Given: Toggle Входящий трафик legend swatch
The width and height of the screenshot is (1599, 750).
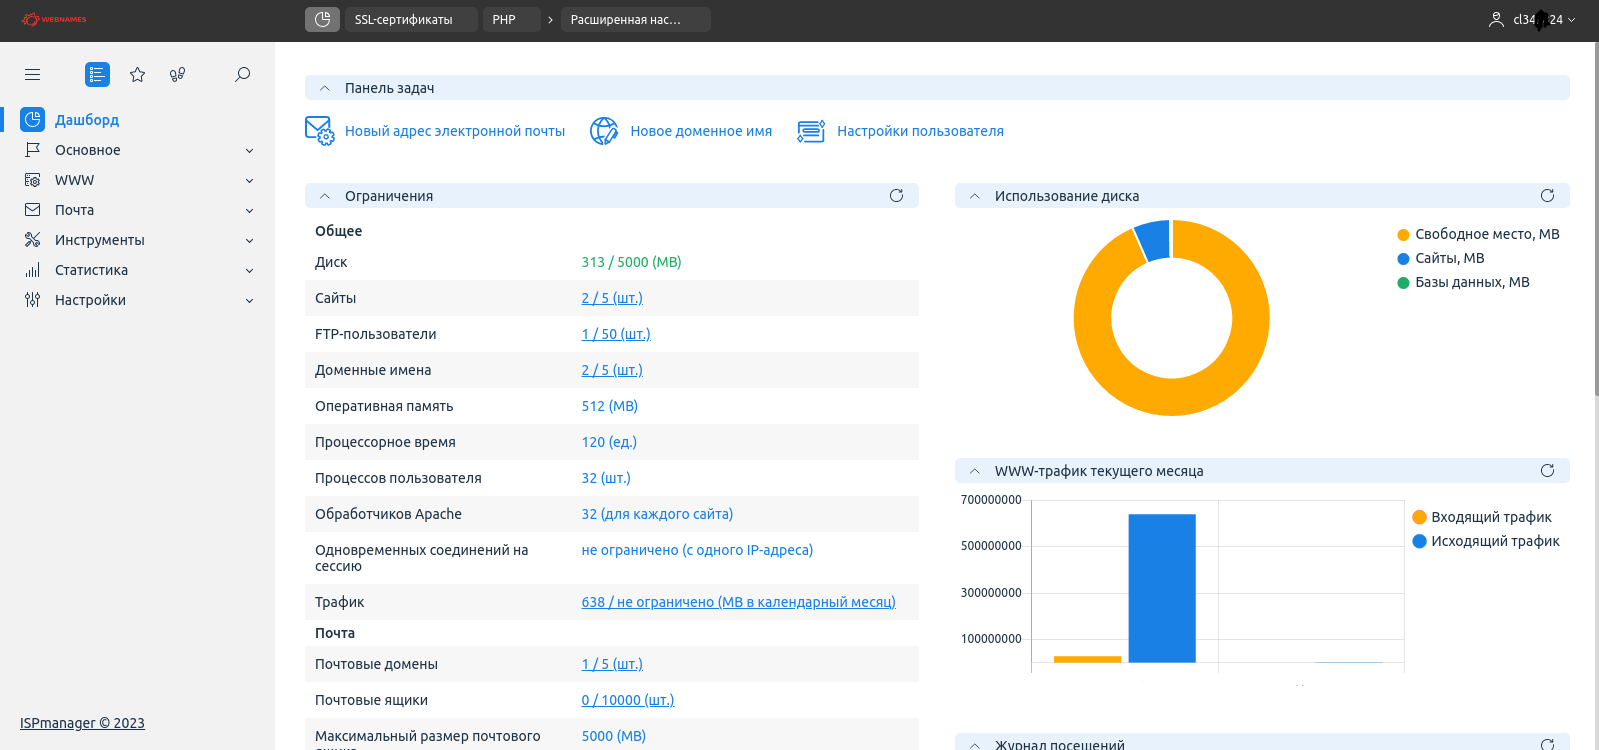Looking at the screenshot, I should [x=1419, y=517].
